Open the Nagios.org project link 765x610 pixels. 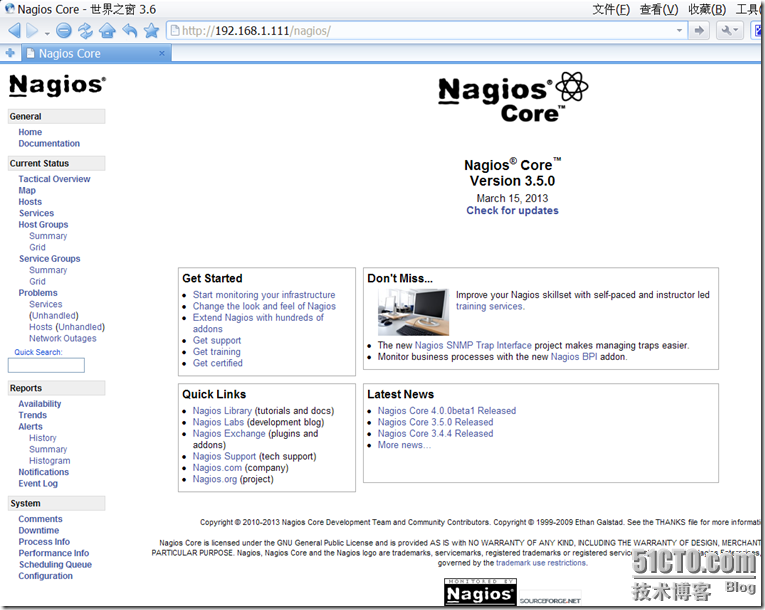pos(215,479)
